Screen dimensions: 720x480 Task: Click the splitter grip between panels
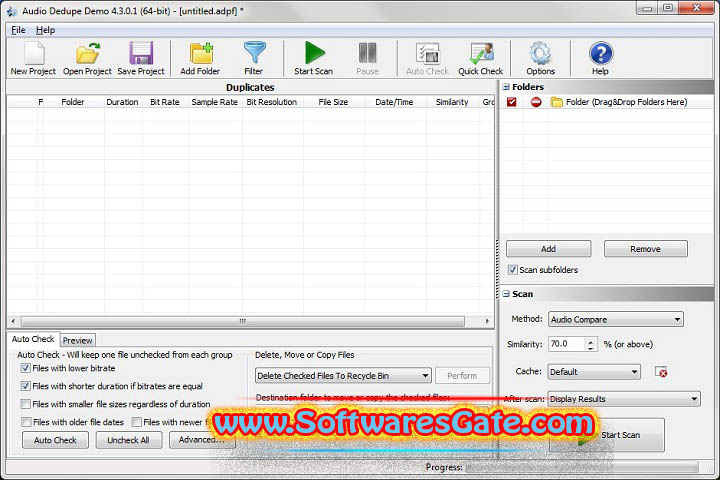(497, 270)
